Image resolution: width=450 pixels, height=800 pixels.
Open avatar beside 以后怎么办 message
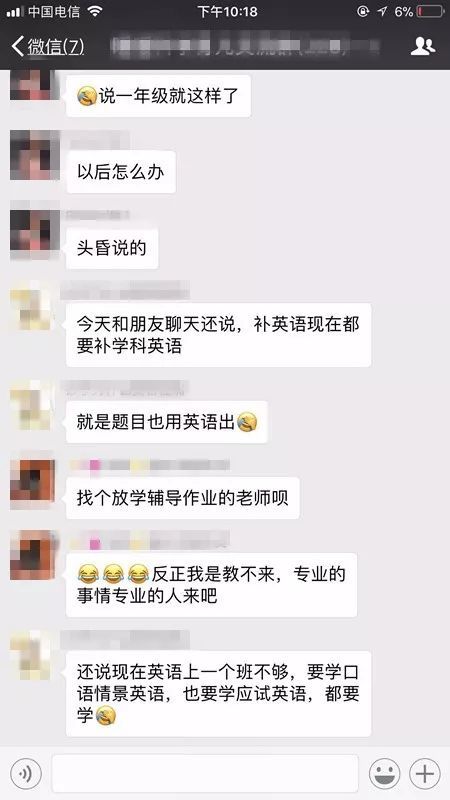point(33,155)
